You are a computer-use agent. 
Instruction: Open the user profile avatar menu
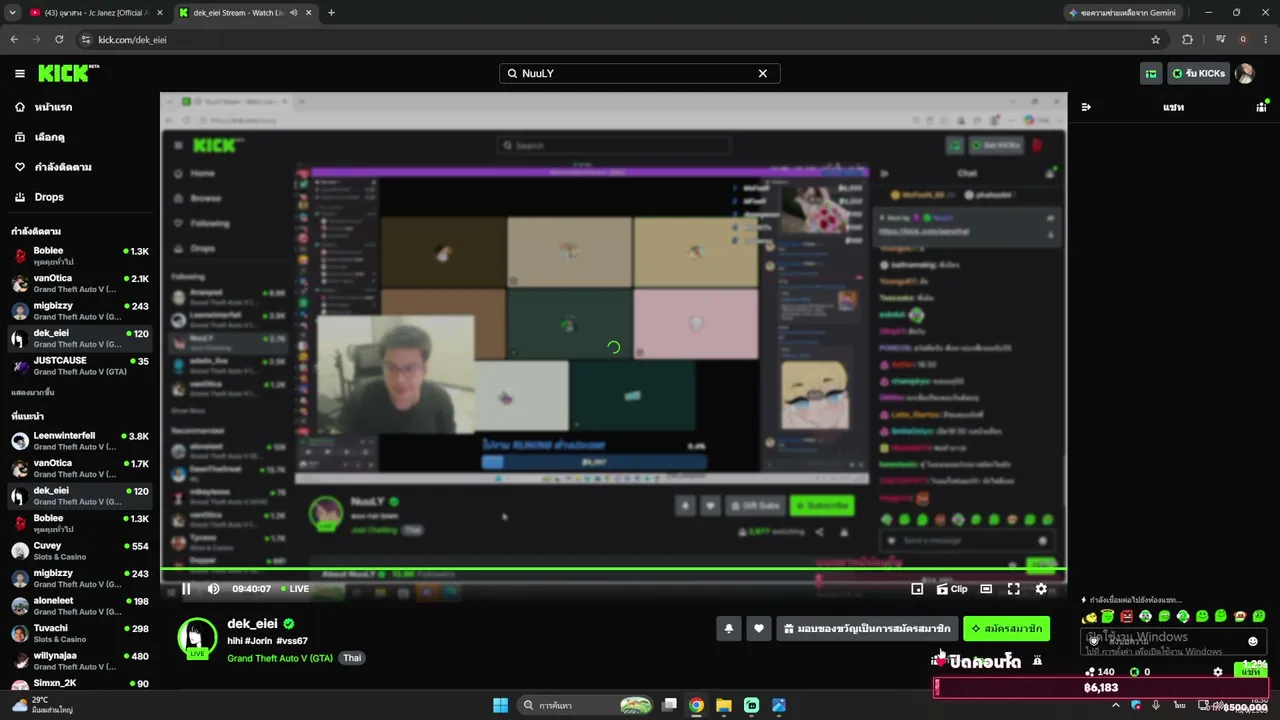coord(1245,73)
